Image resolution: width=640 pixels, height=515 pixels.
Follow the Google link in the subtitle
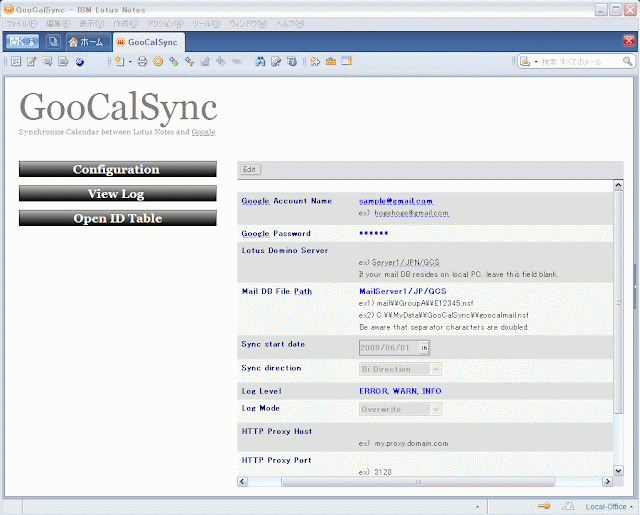[x=203, y=132]
